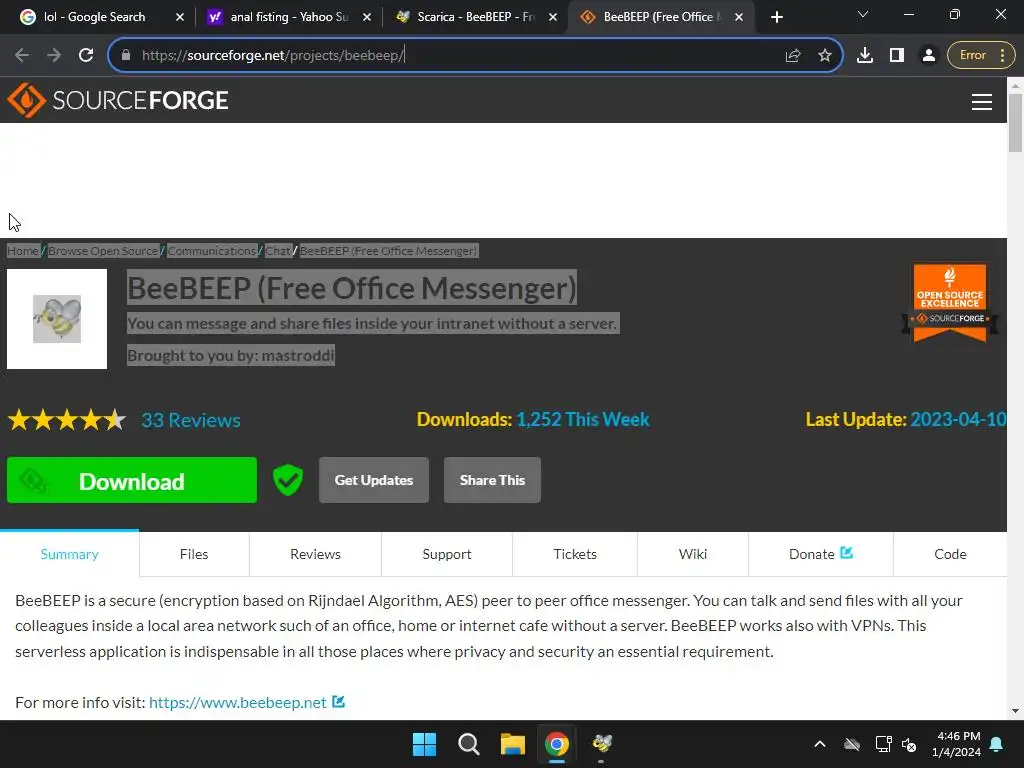Click the lock site information icon

click(126, 55)
